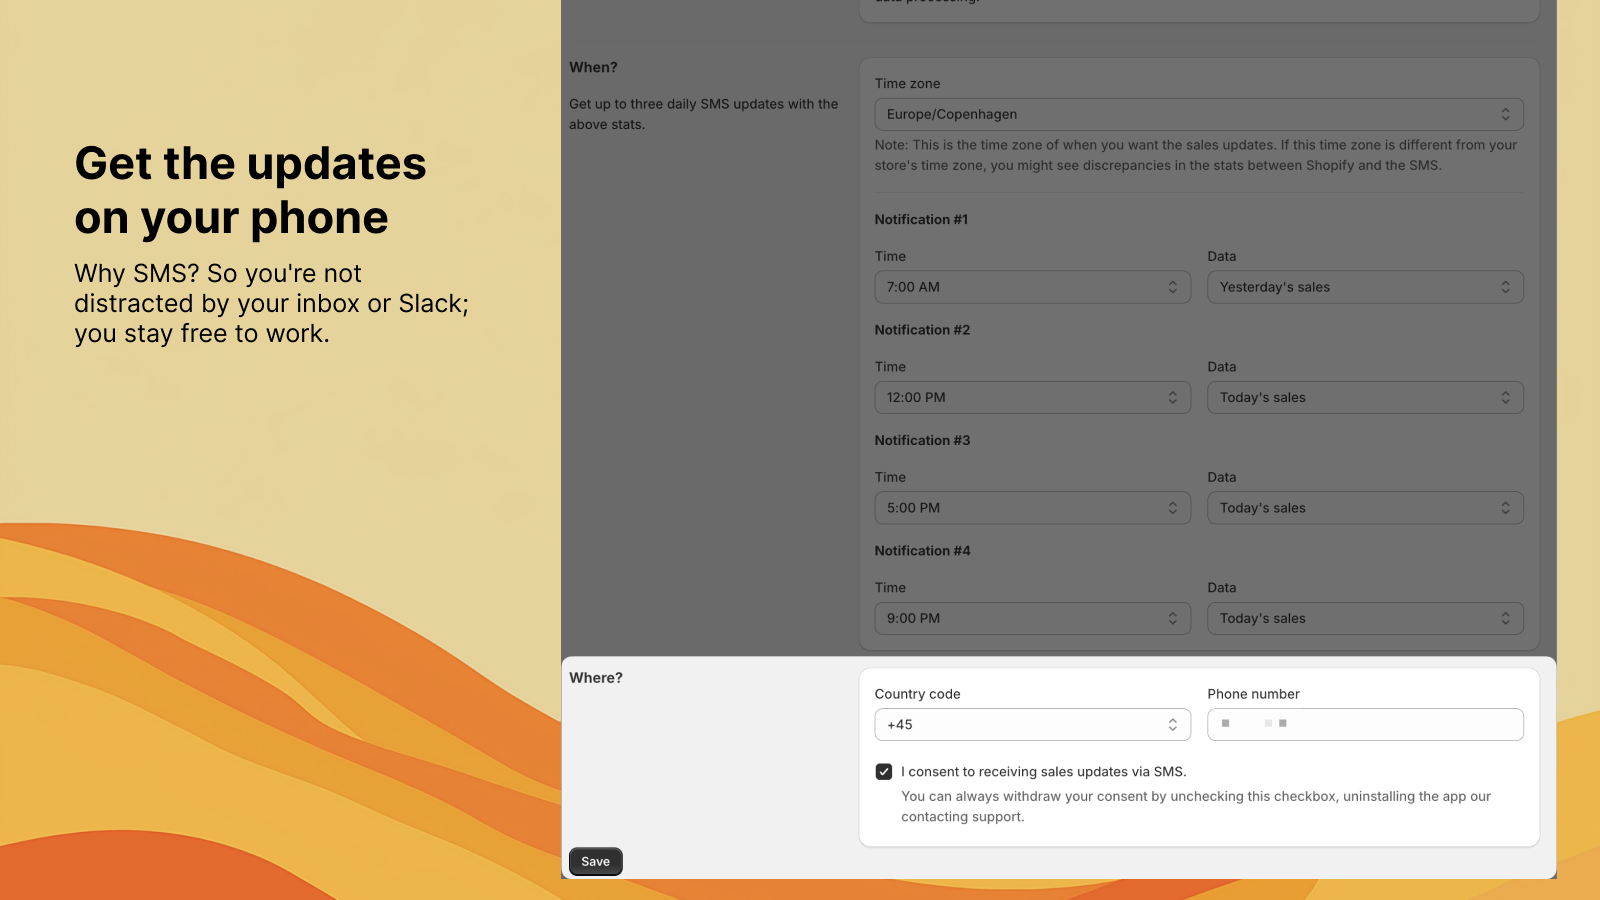Select the When? section heading
Image resolution: width=1600 pixels, height=900 pixels.
(591, 67)
